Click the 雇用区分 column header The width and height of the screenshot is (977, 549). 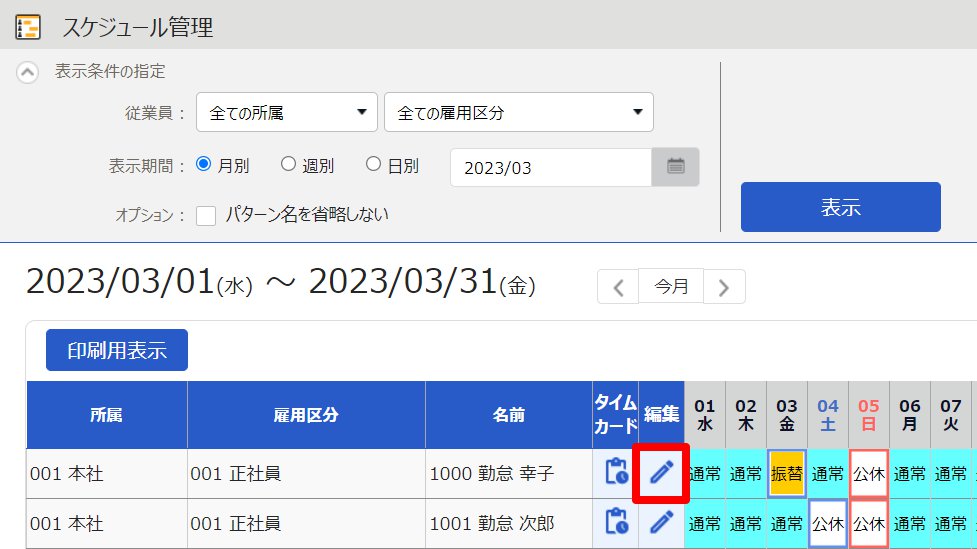coord(306,415)
